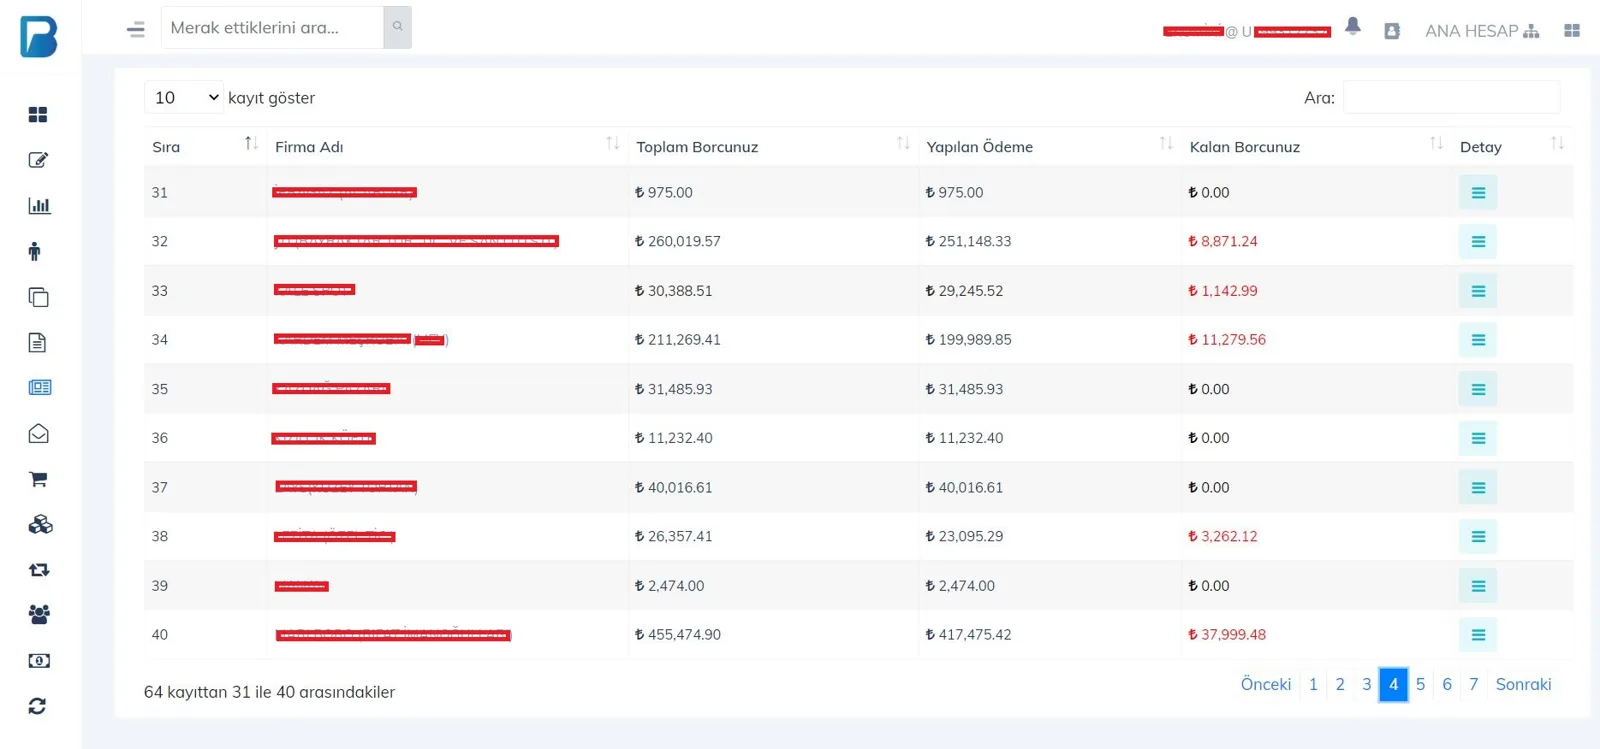Image resolution: width=1600 pixels, height=749 pixels.
Task: Toggle the hamburger menu in the header
Action: click(136, 29)
